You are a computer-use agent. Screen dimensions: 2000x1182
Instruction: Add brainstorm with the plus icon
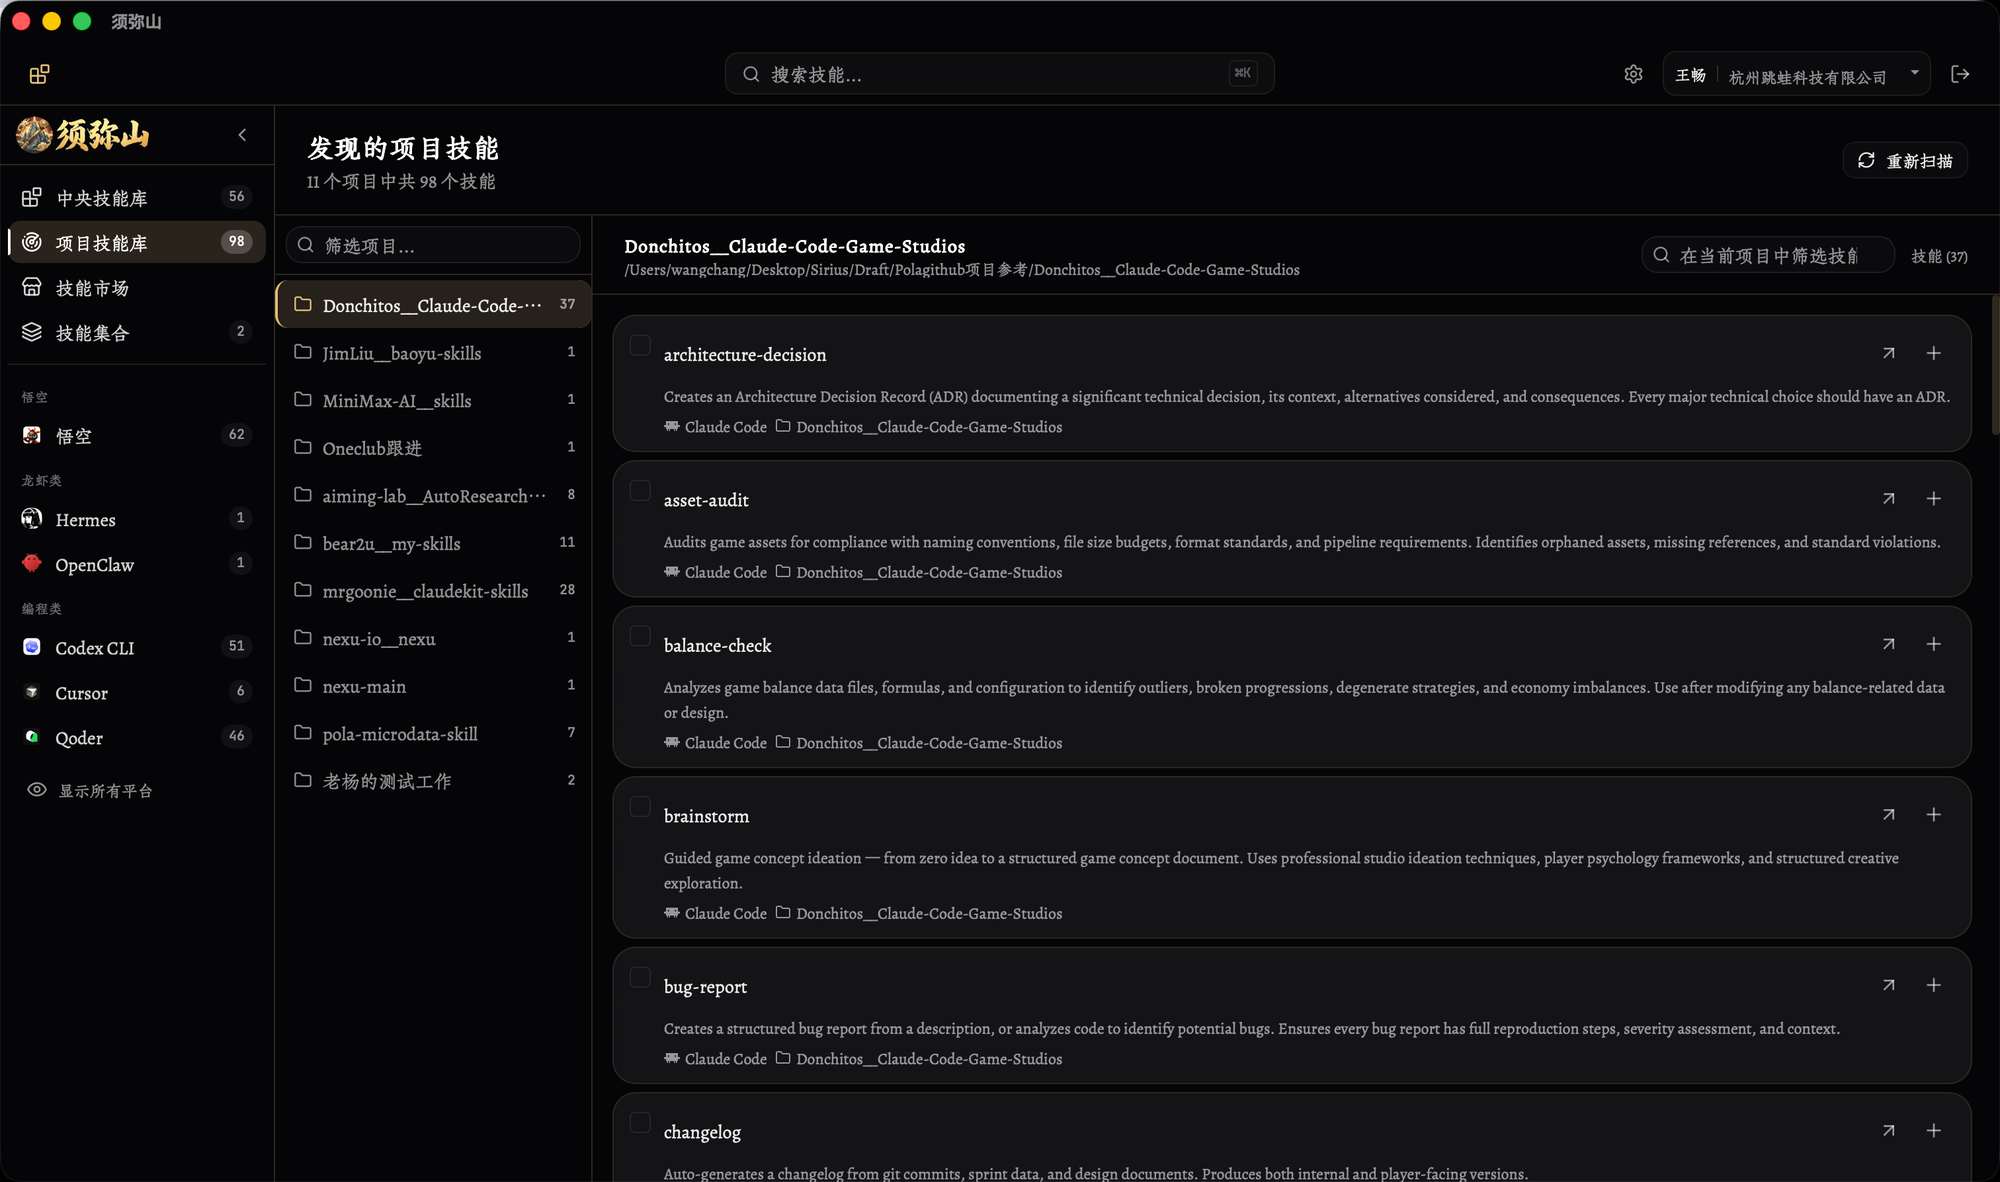point(1934,814)
